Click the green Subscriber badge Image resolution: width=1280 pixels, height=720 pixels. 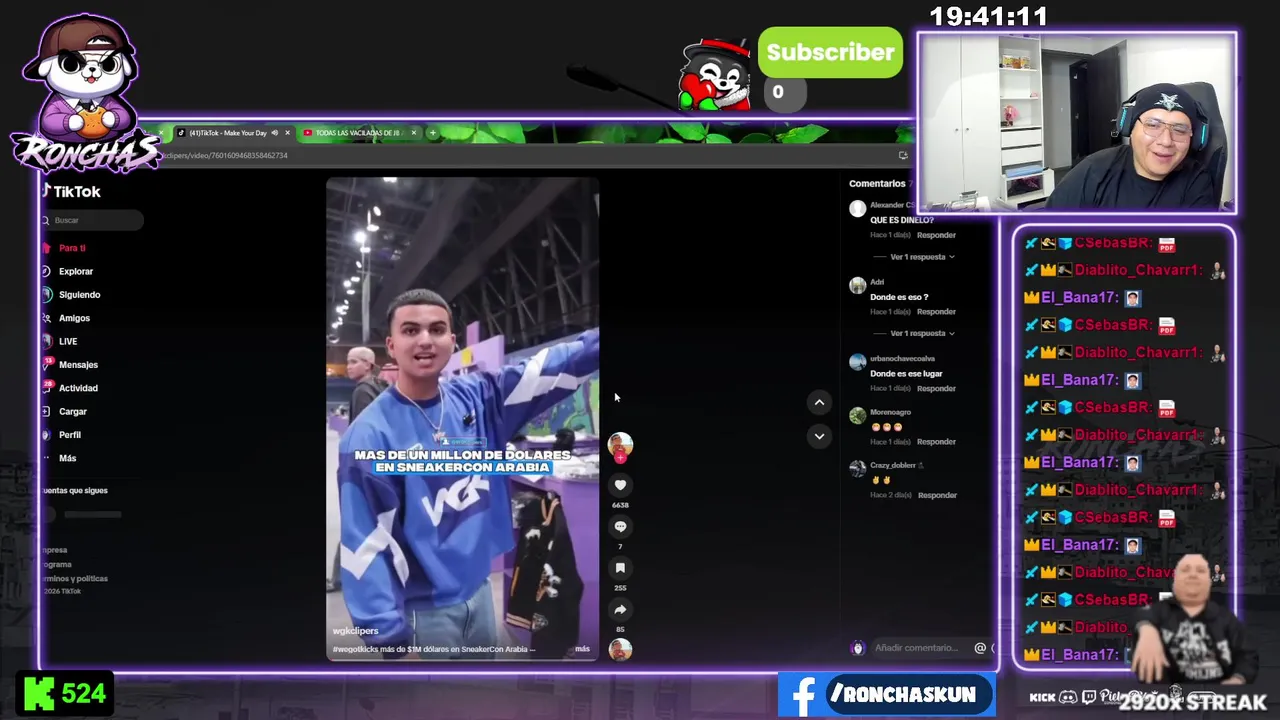click(x=830, y=53)
